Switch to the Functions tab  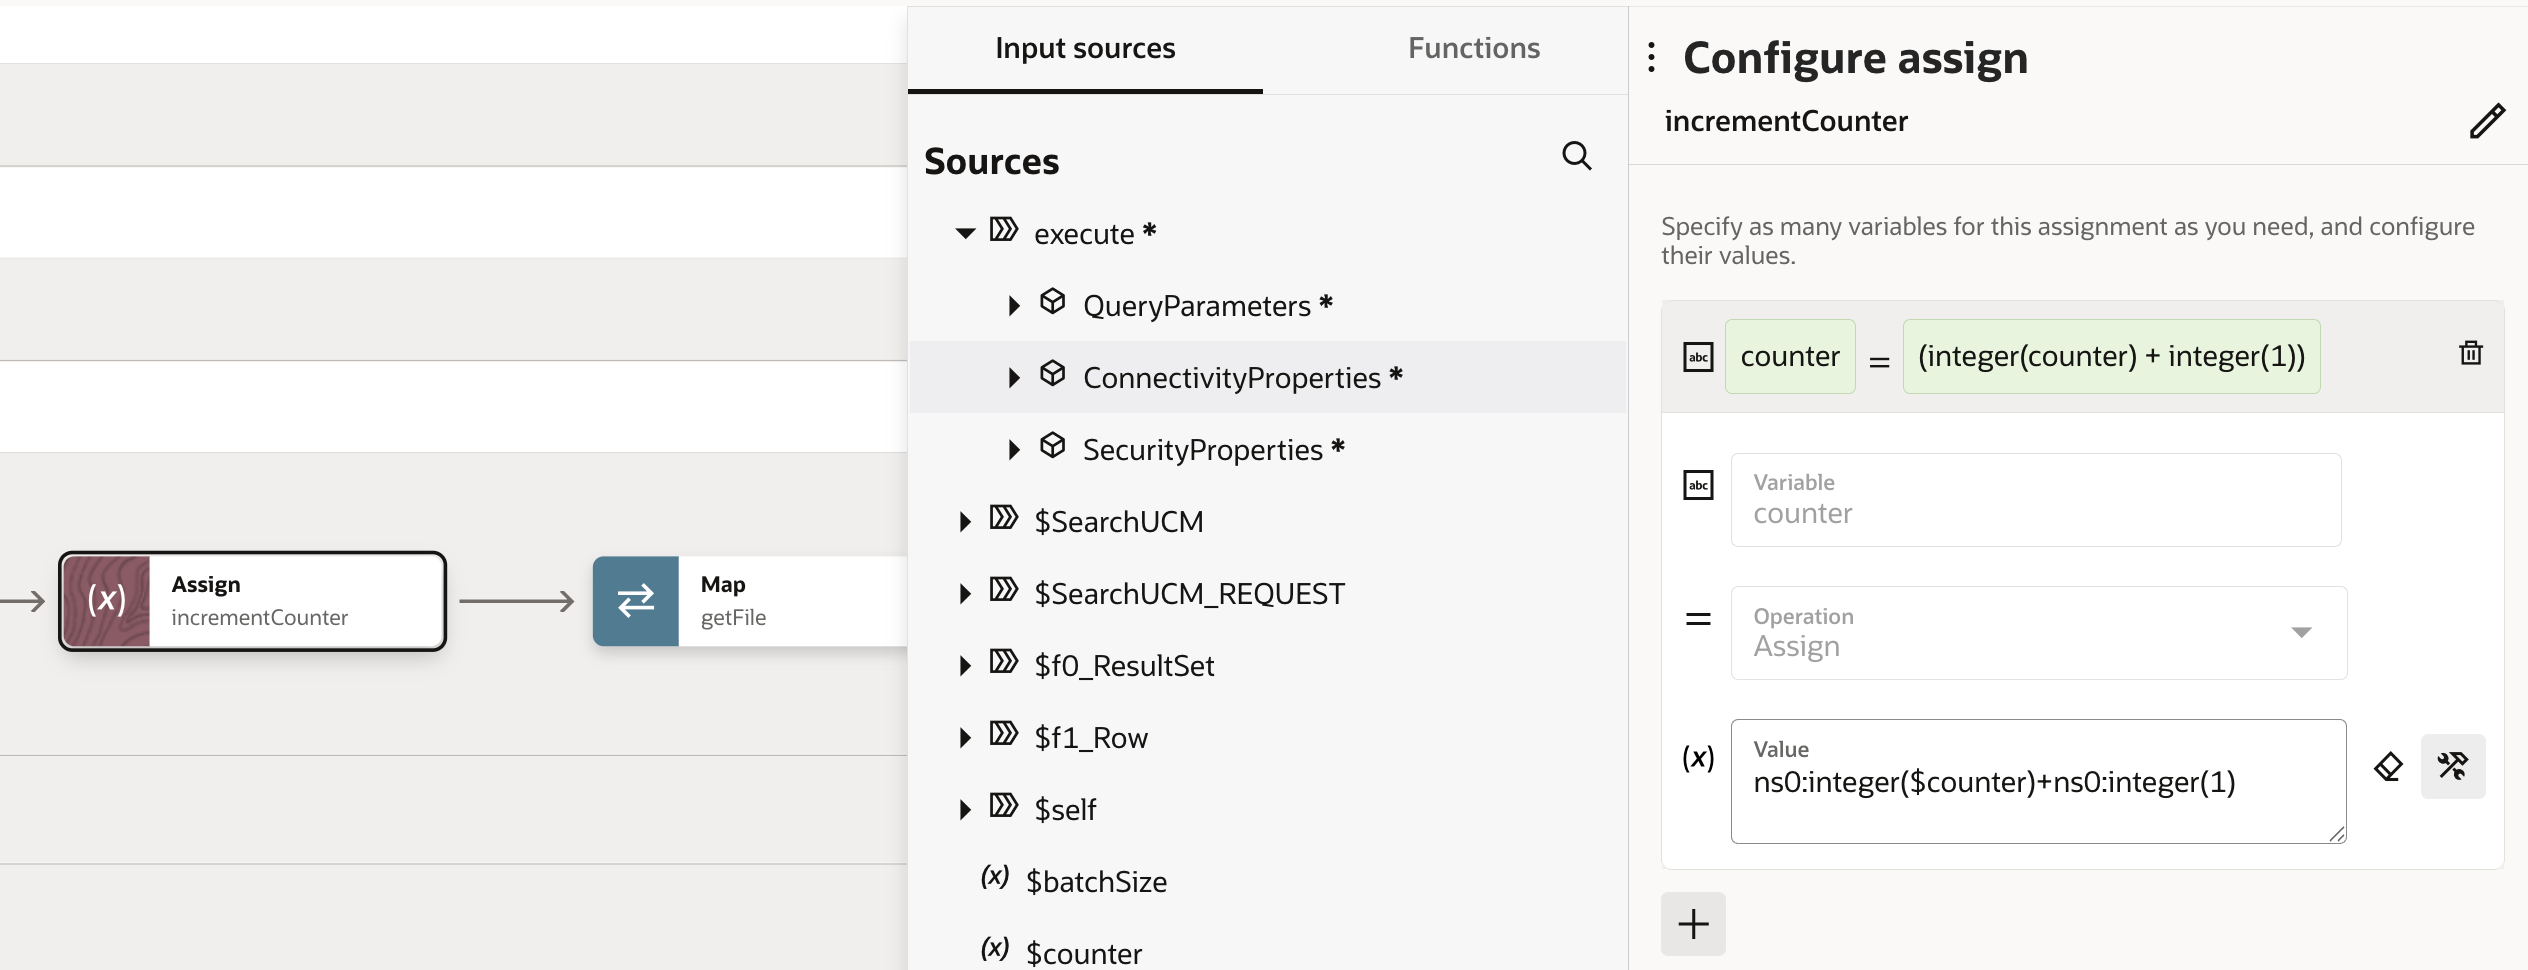pyautogui.click(x=1473, y=48)
